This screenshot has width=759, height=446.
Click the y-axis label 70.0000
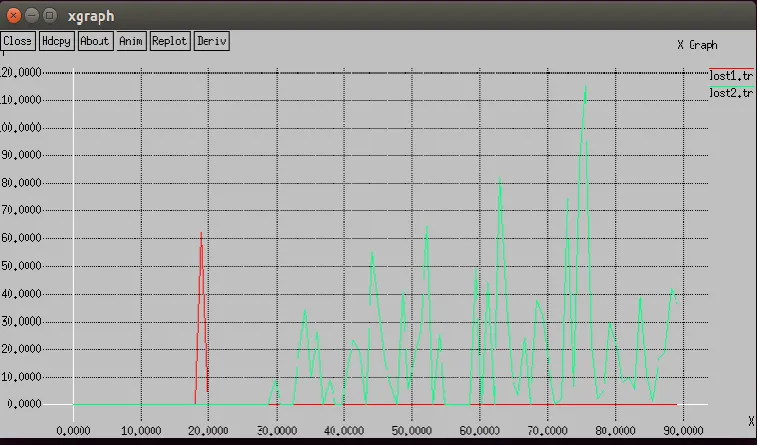(21, 210)
